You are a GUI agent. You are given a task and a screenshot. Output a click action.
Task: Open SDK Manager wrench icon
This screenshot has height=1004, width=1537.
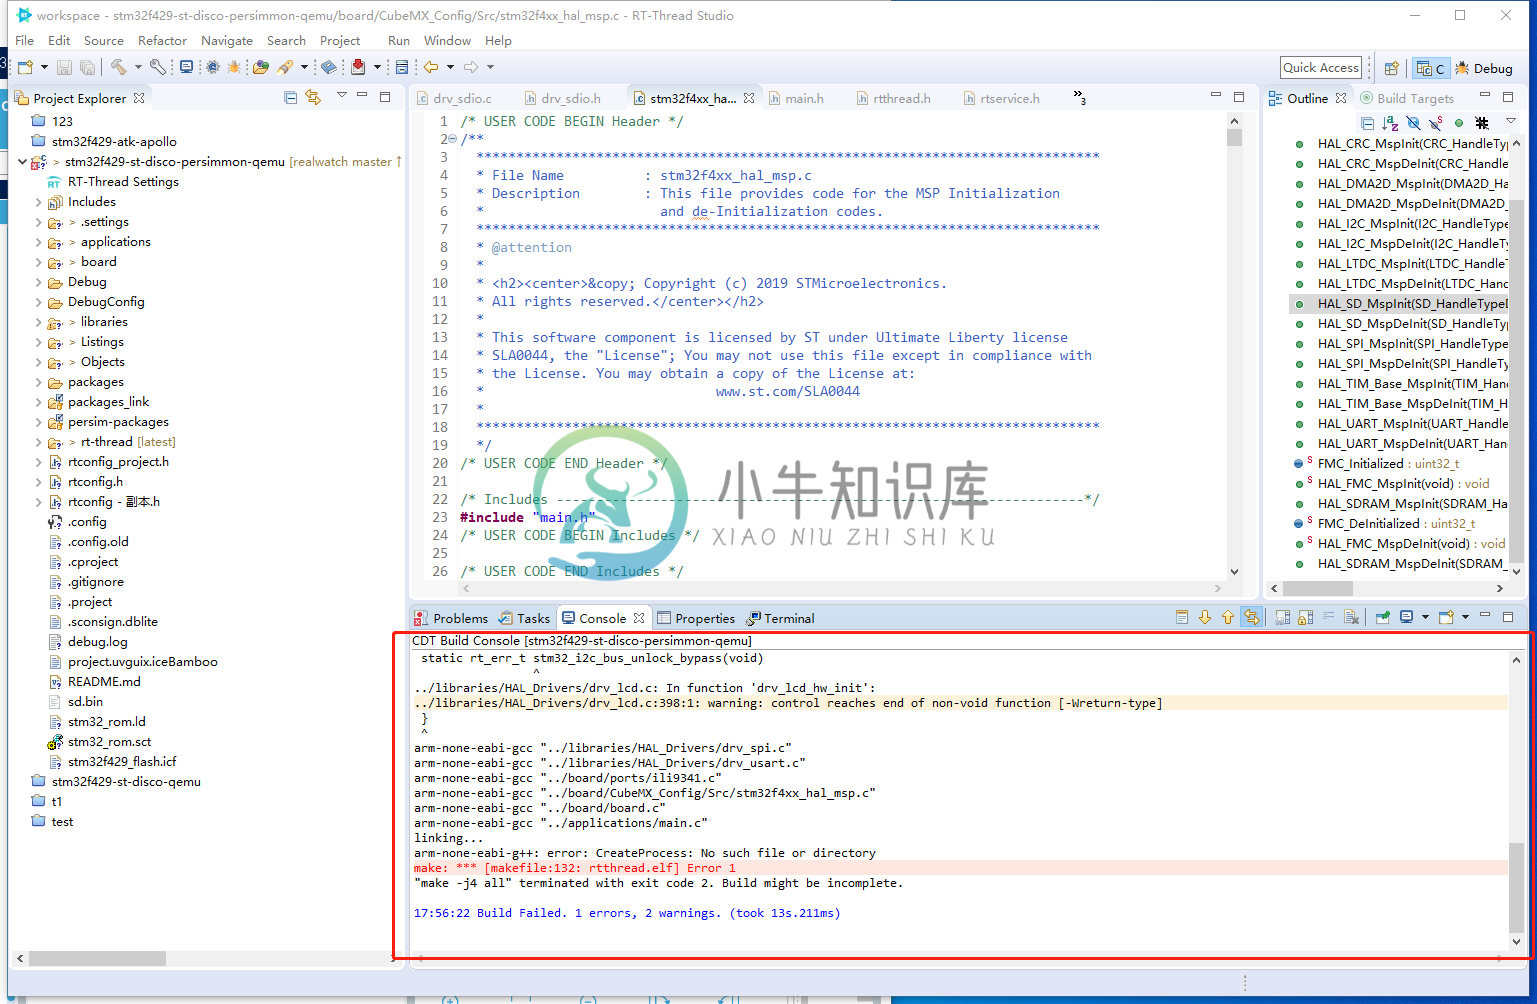tap(157, 67)
